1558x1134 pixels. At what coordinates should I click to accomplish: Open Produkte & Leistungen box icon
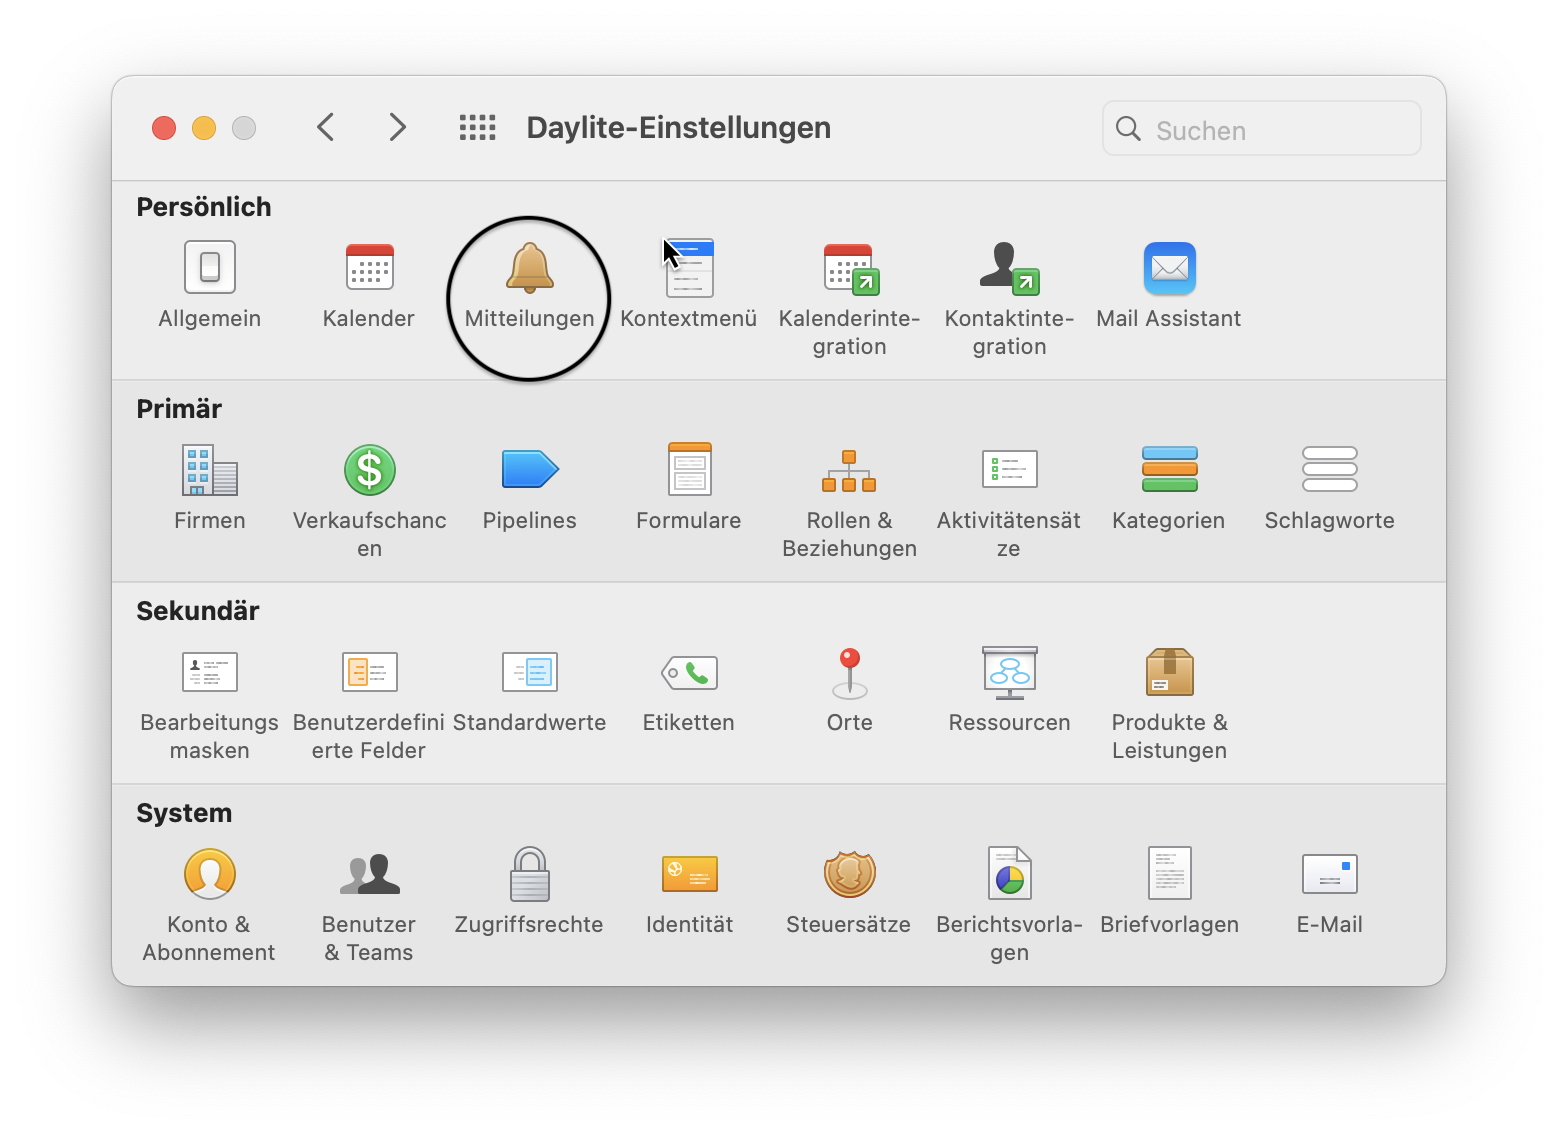(x=1169, y=672)
